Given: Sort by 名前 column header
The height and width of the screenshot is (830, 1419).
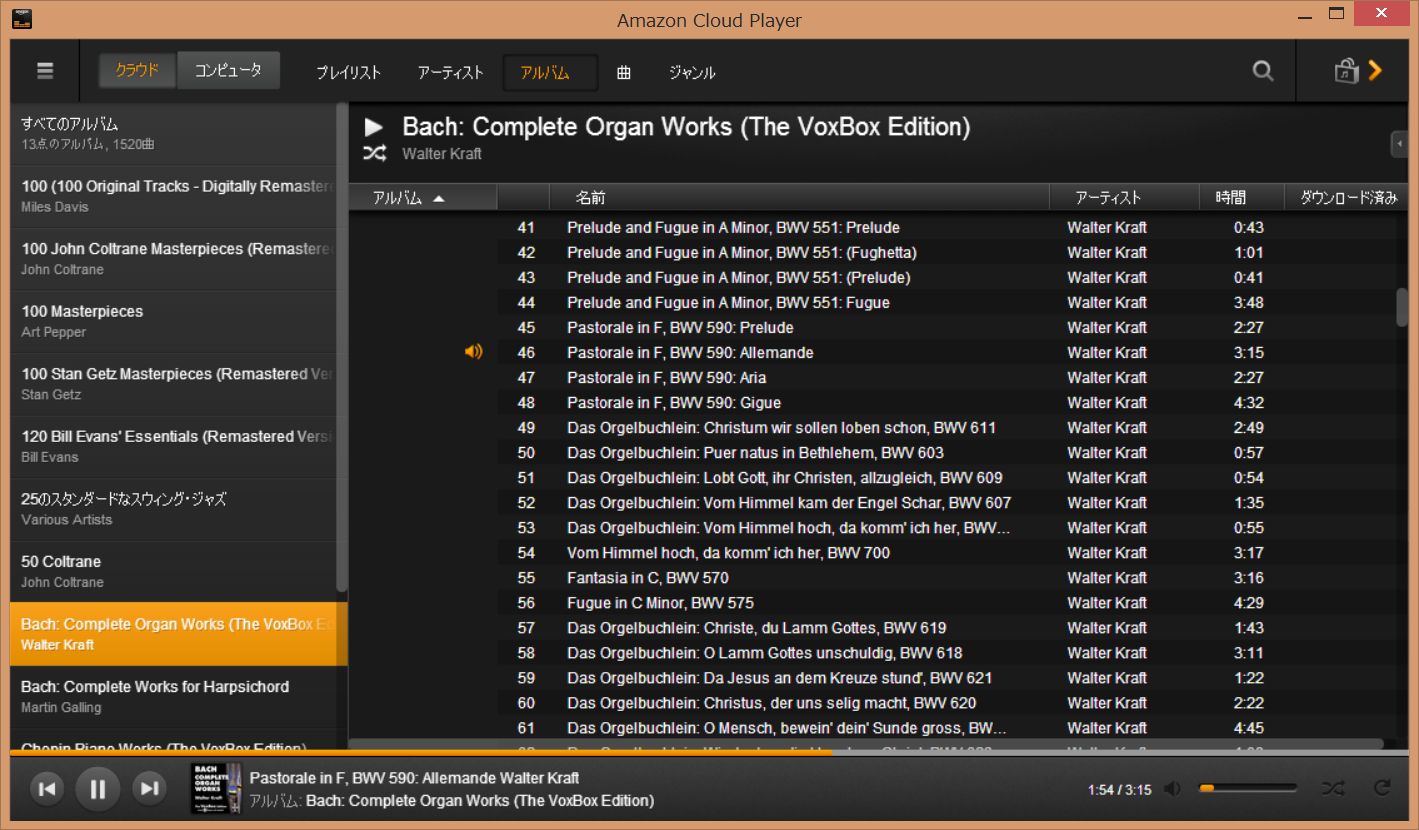Looking at the screenshot, I should pos(798,198).
